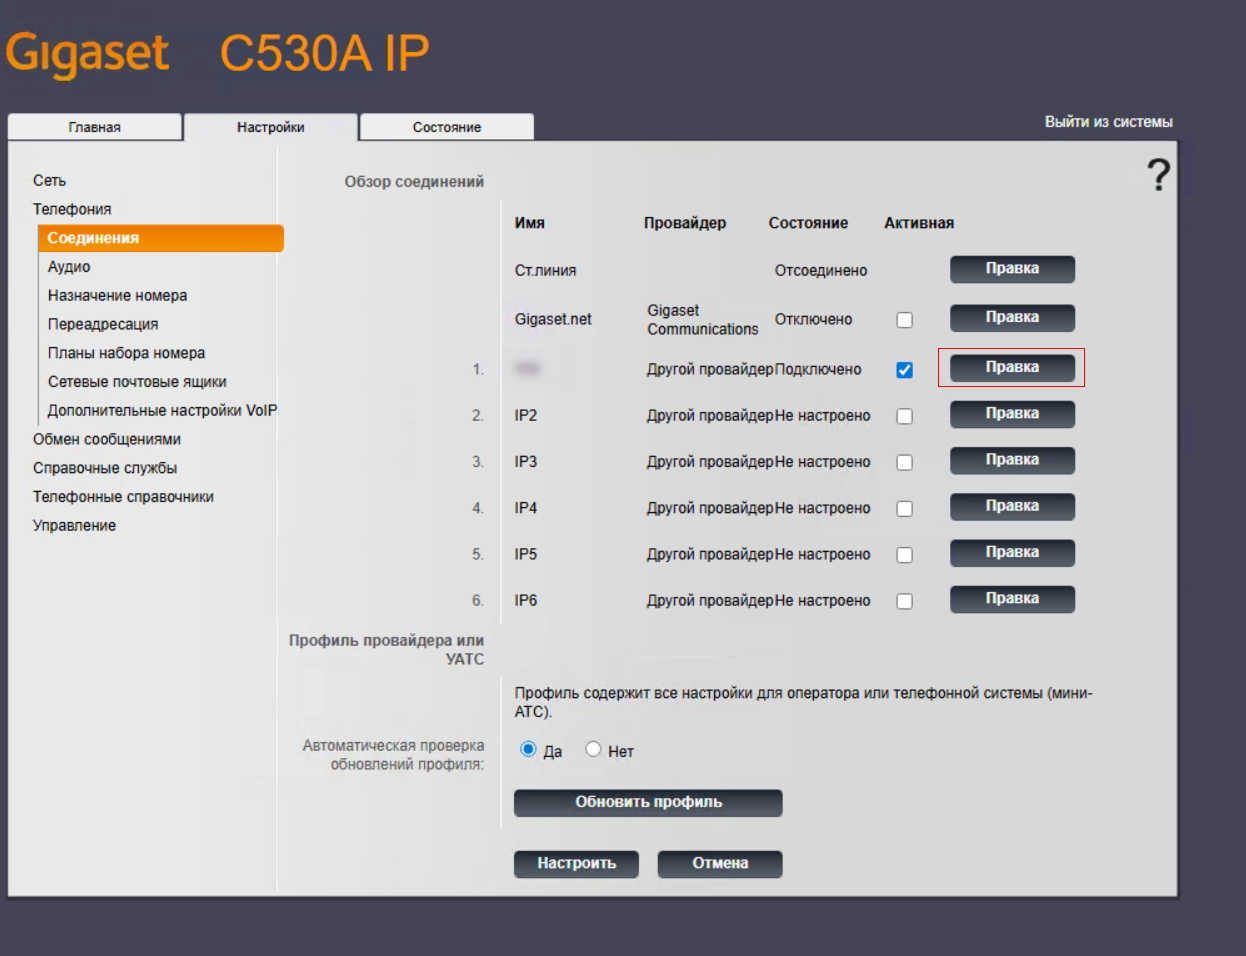The width and height of the screenshot is (1246, 956).
Task: Uncheck the active checkbox for connection 1
Action: [904, 370]
